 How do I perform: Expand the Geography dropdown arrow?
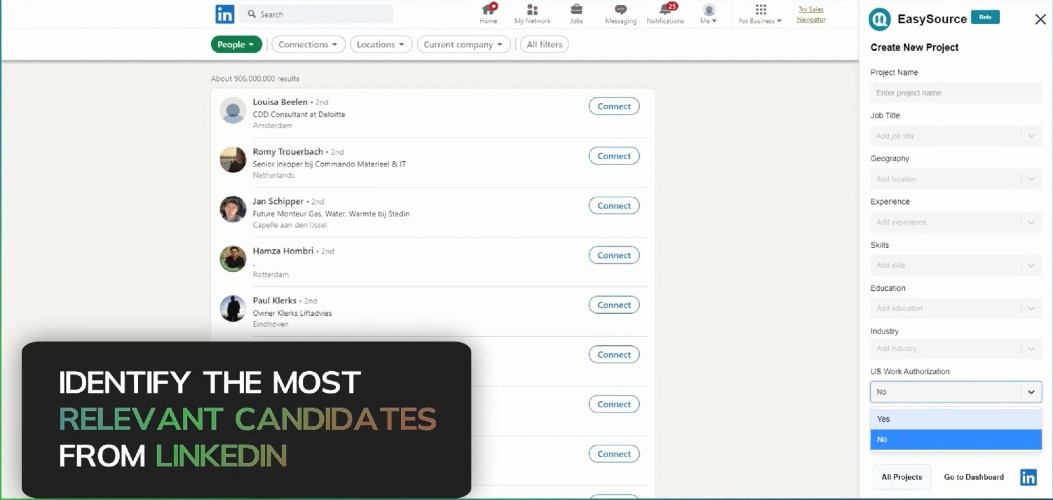(1031, 179)
